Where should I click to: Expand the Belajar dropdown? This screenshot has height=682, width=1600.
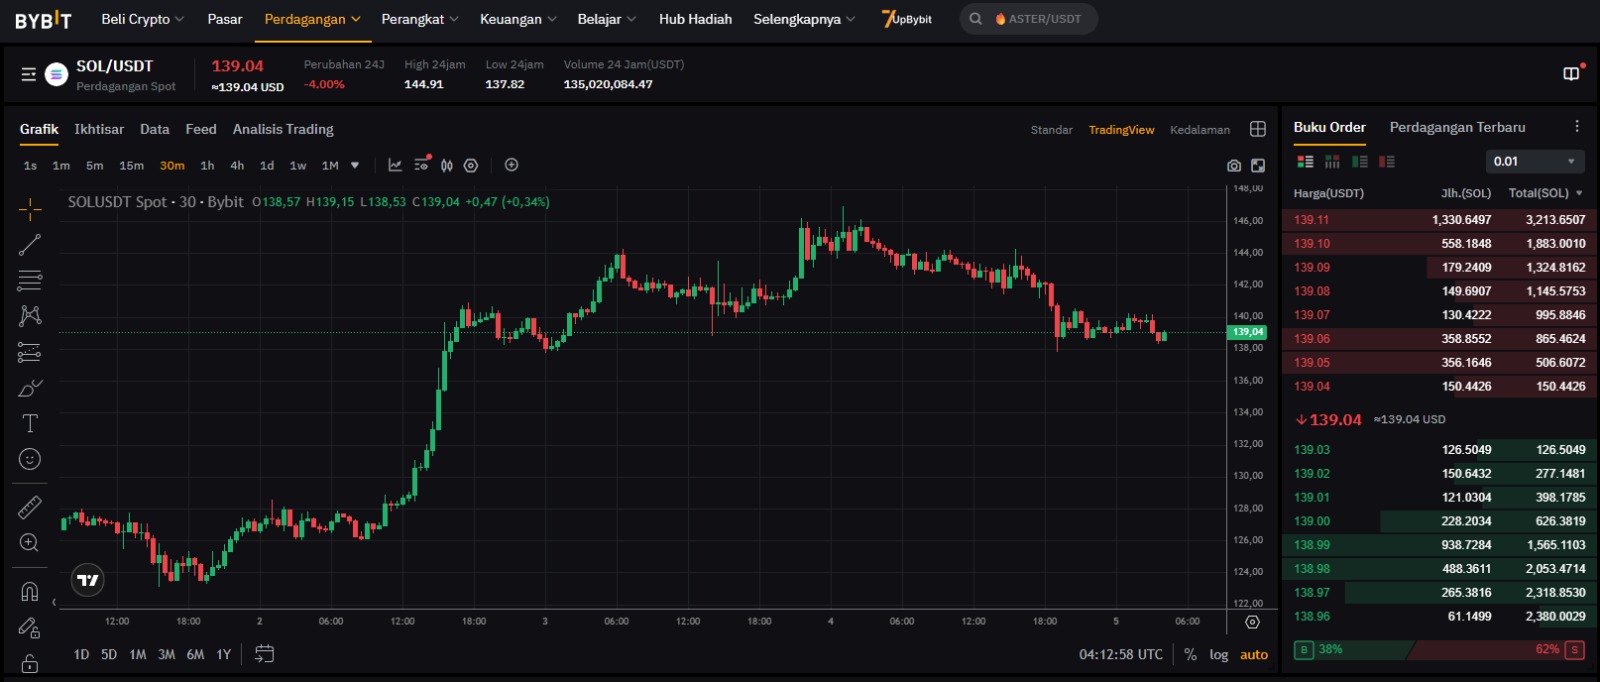click(x=606, y=19)
